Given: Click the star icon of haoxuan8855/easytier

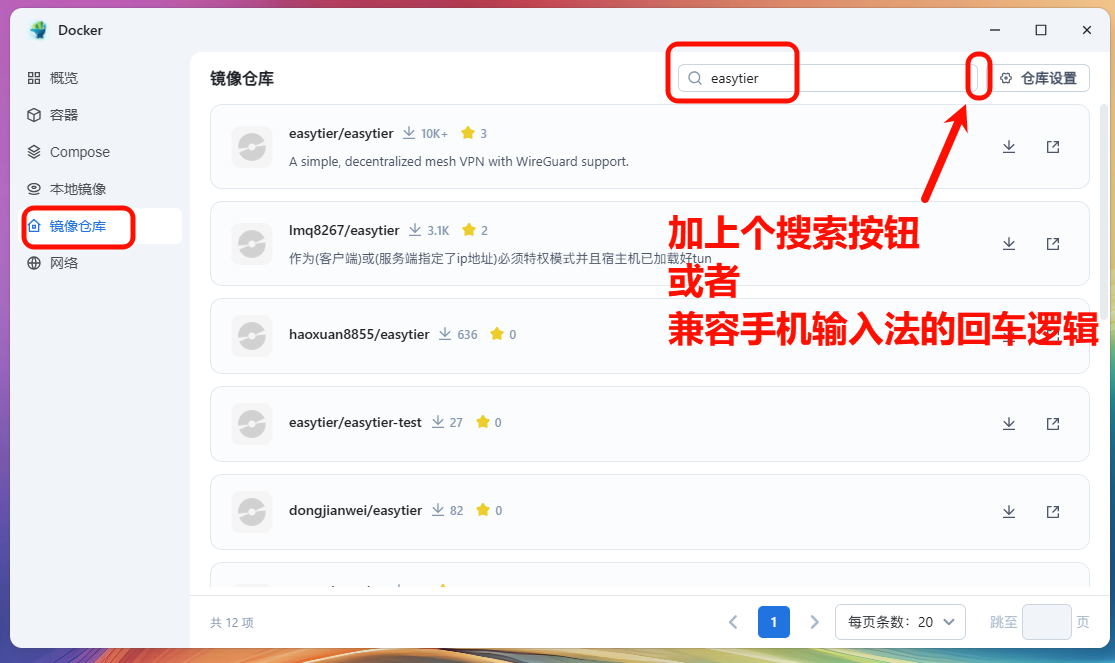Looking at the screenshot, I should coord(497,334).
